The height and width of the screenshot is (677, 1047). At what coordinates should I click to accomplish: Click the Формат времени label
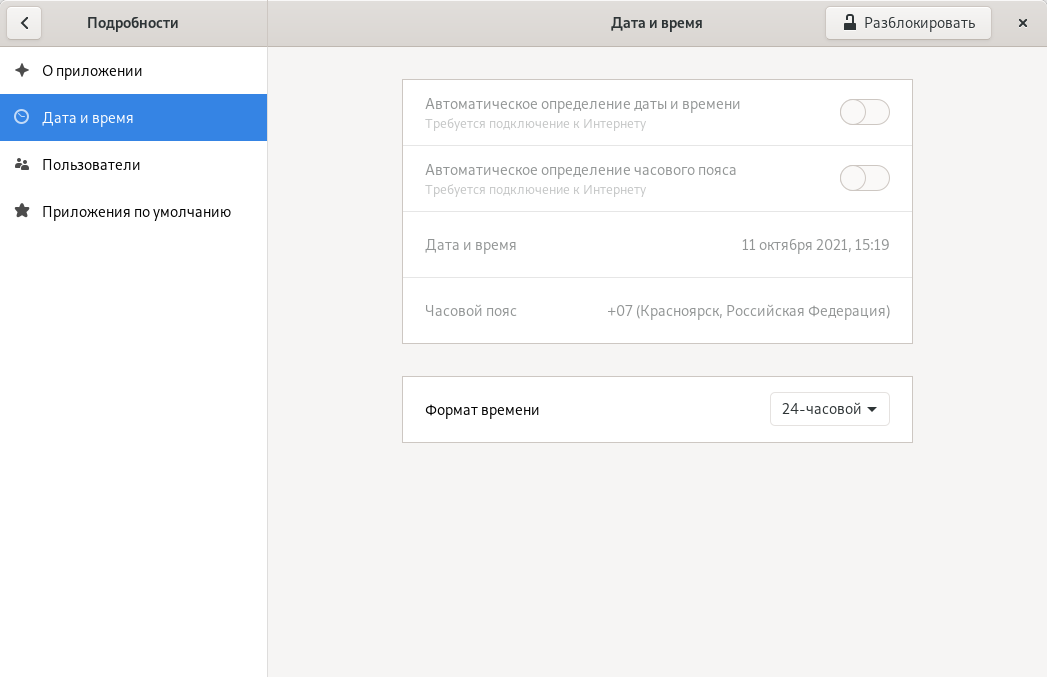tap(482, 410)
